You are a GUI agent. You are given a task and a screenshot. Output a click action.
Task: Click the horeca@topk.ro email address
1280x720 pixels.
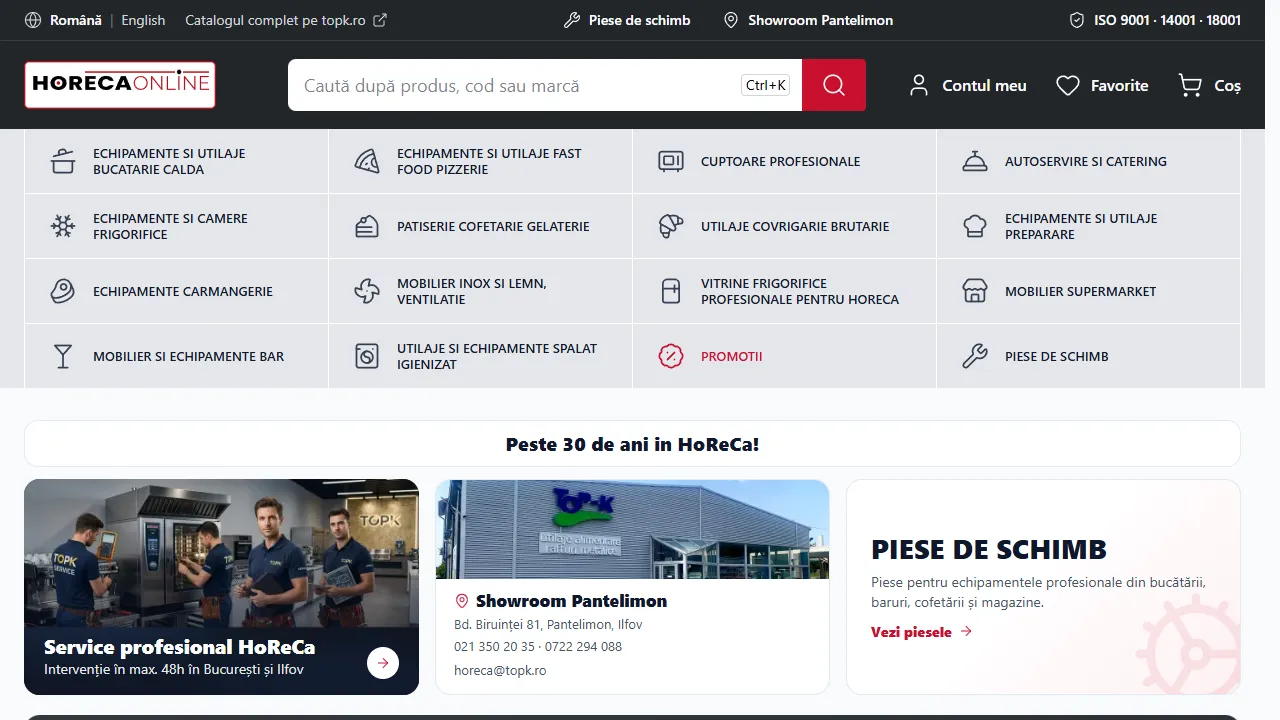500,670
